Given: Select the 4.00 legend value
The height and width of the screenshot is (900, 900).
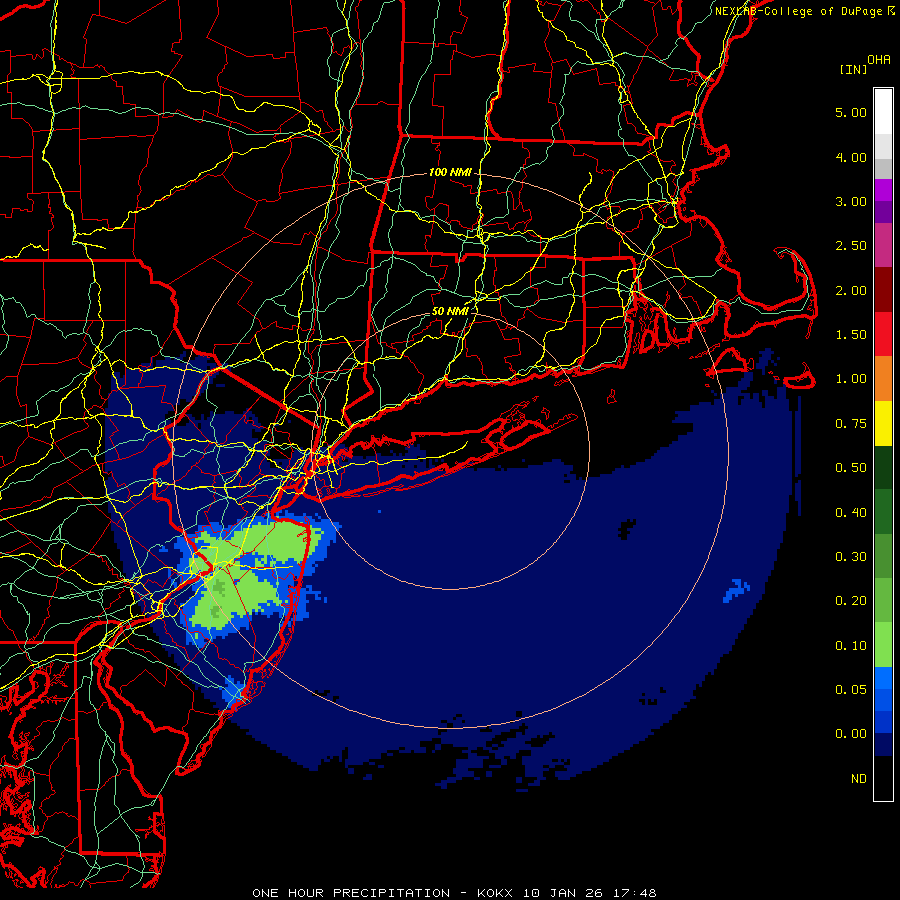Looking at the screenshot, I should pos(851,157).
